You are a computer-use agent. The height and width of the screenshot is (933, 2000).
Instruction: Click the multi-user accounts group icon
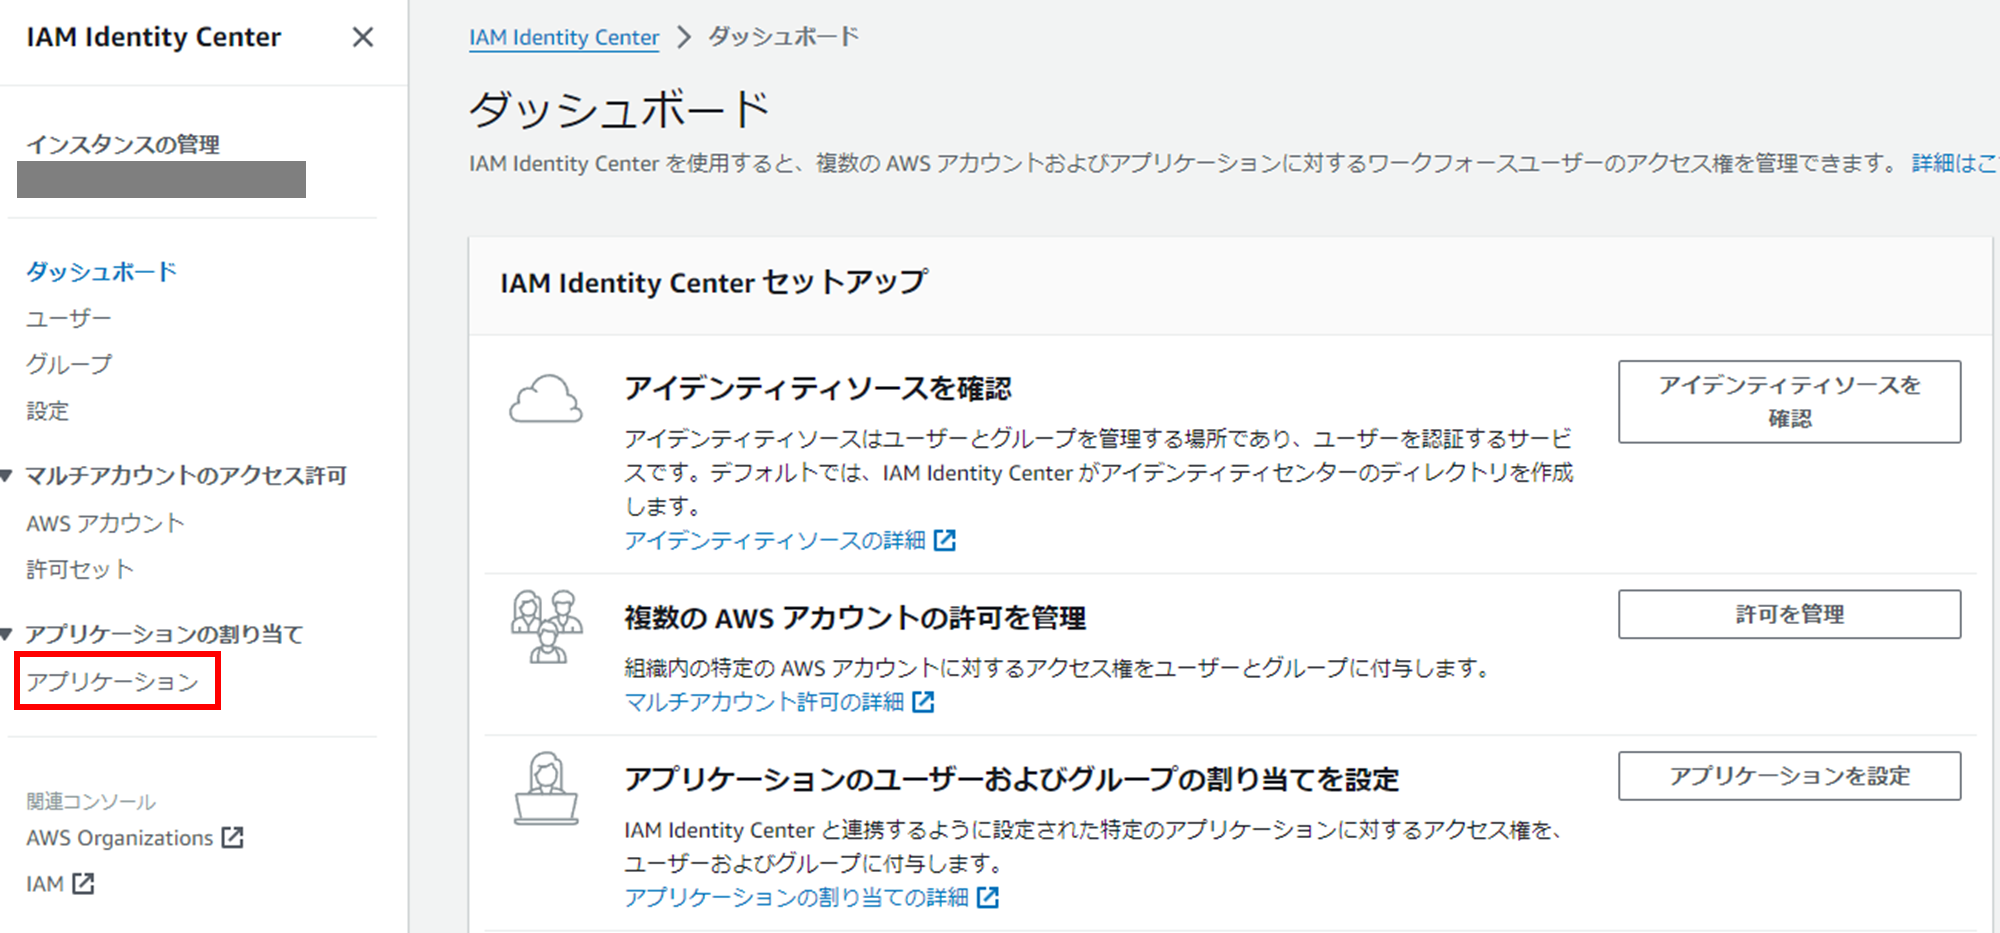coord(546,627)
